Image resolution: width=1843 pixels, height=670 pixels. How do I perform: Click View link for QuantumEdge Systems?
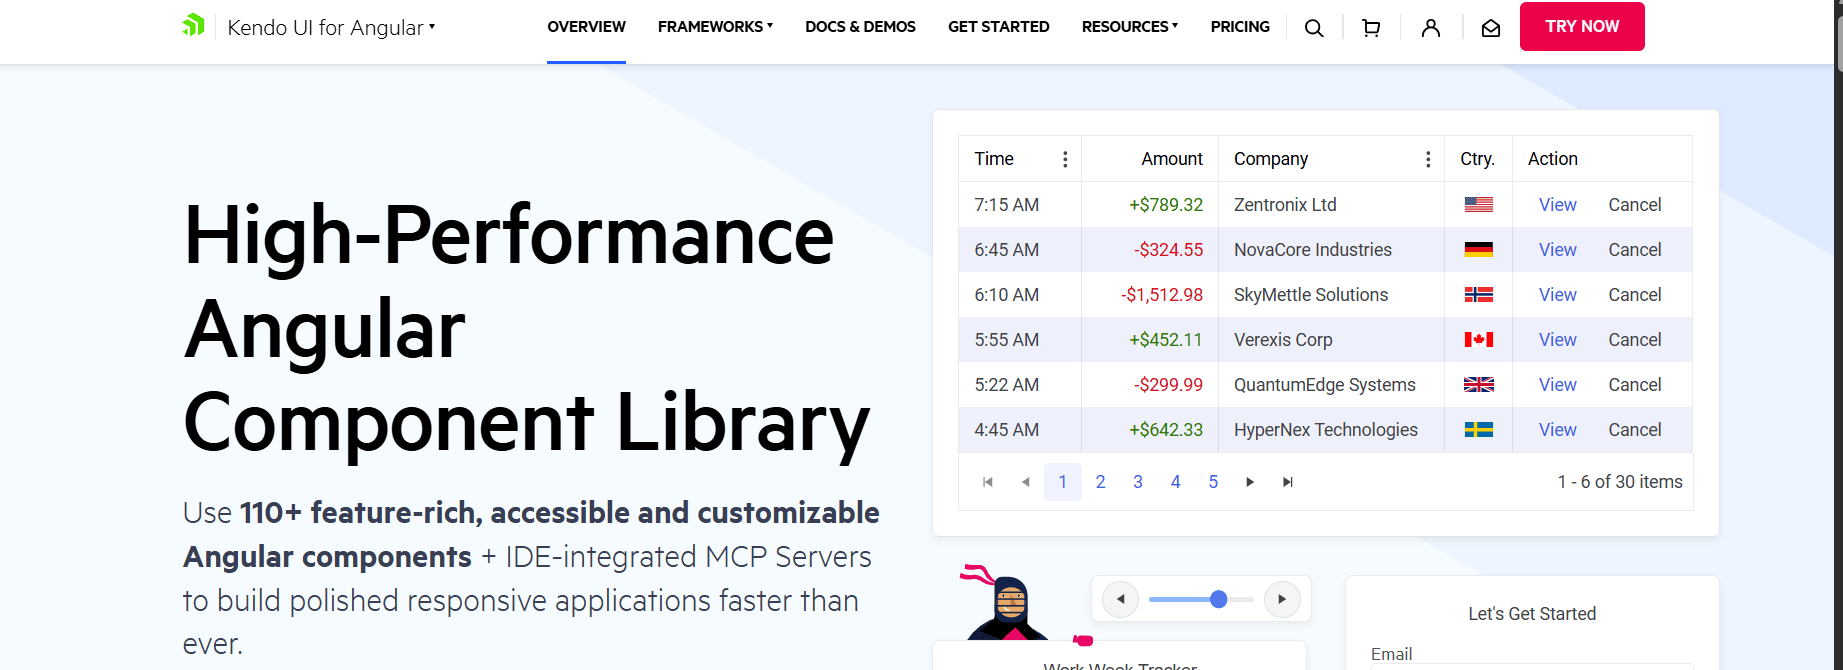pyautogui.click(x=1557, y=385)
